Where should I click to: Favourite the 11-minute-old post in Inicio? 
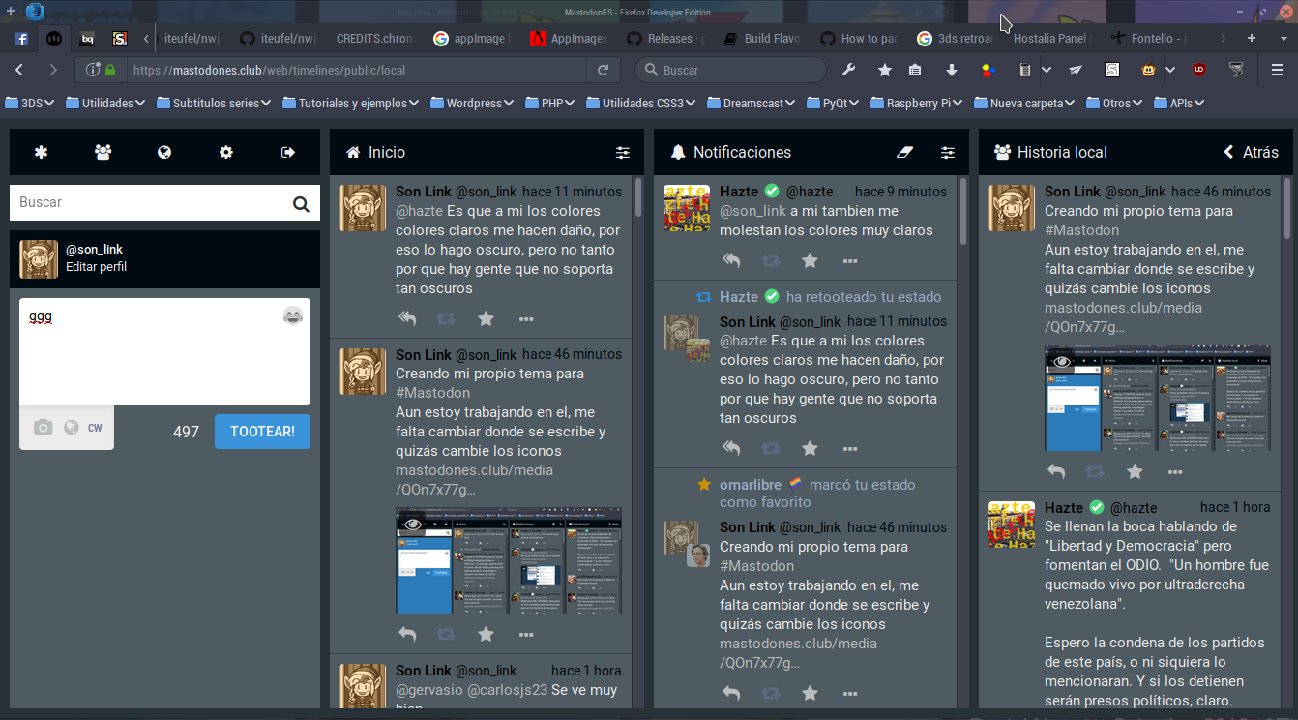[486, 319]
